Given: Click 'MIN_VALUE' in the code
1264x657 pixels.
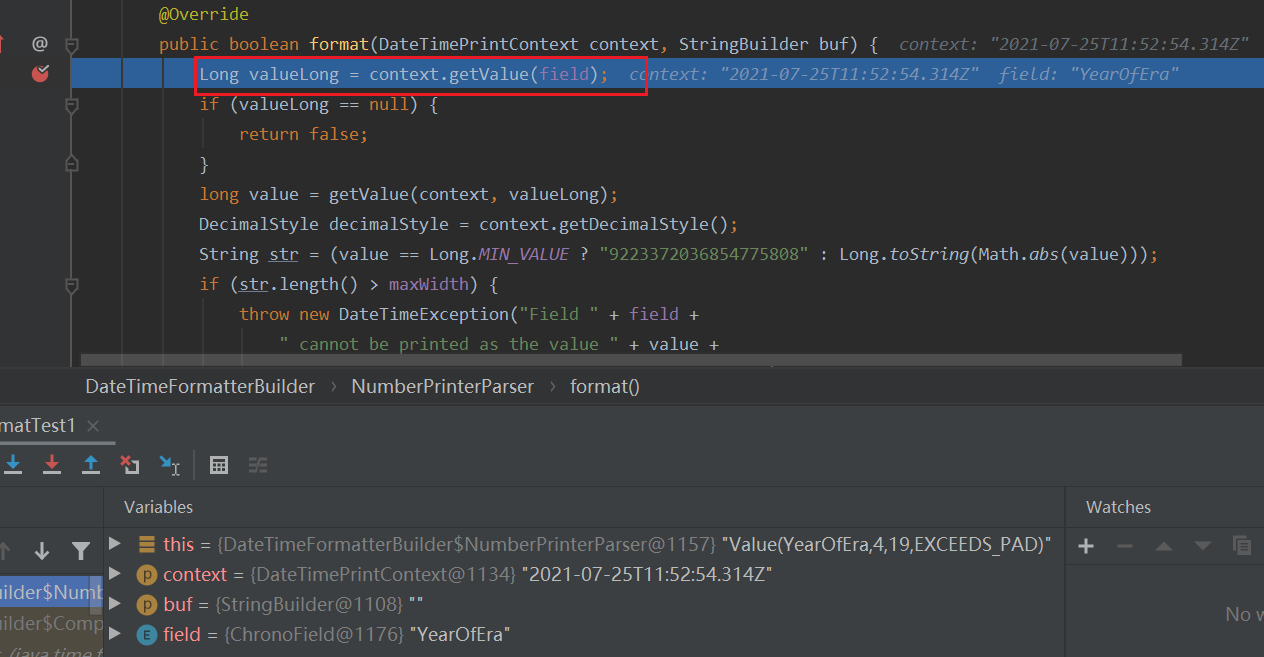Looking at the screenshot, I should coord(524,254).
